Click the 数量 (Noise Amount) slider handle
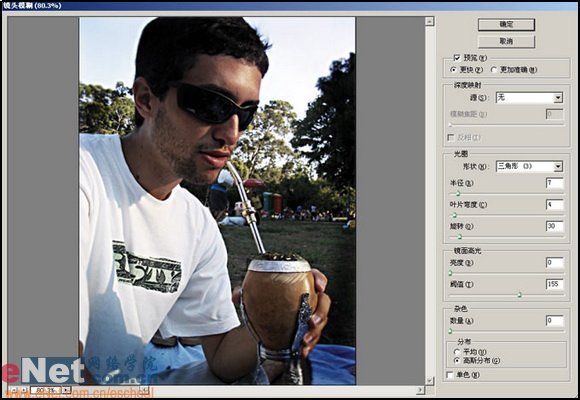Image resolution: width=580 pixels, height=400 pixels. (450, 331)
